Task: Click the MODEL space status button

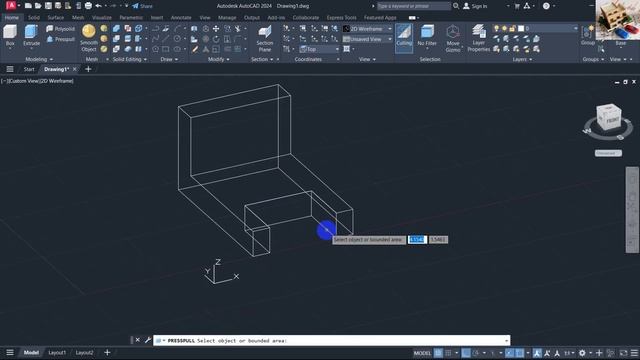Action: 422,353
